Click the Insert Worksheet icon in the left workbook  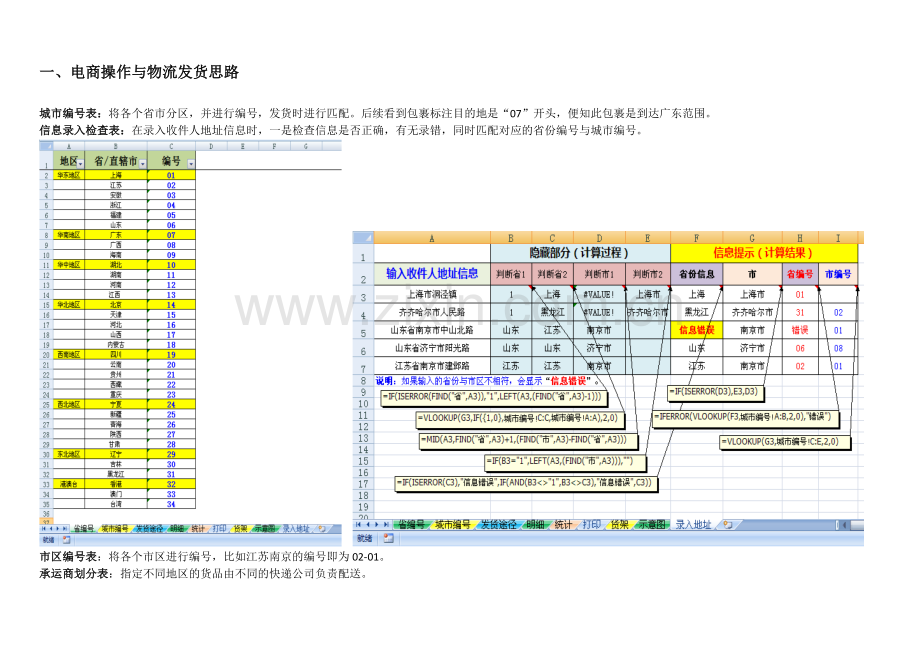(x=320, y=526)
